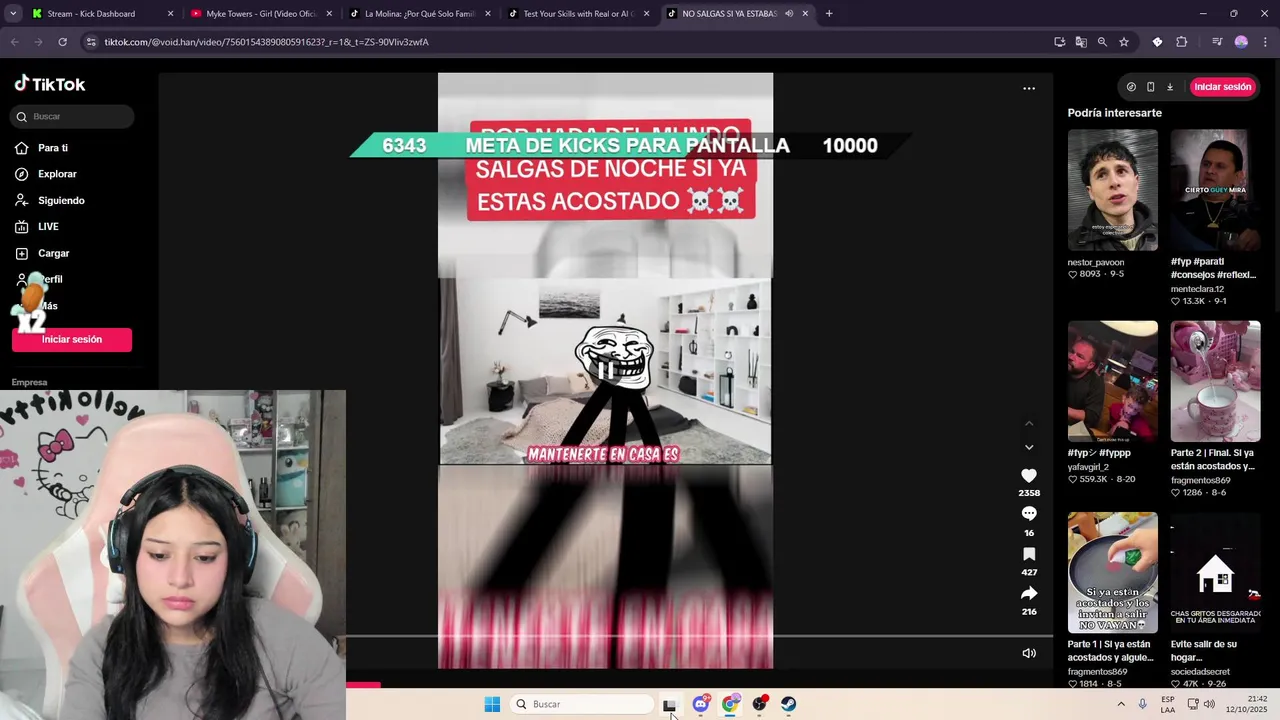Viewport: 1280px width, 720px height.
Task: Switch to Myke Towers - Girl tab
Action: 261,14
